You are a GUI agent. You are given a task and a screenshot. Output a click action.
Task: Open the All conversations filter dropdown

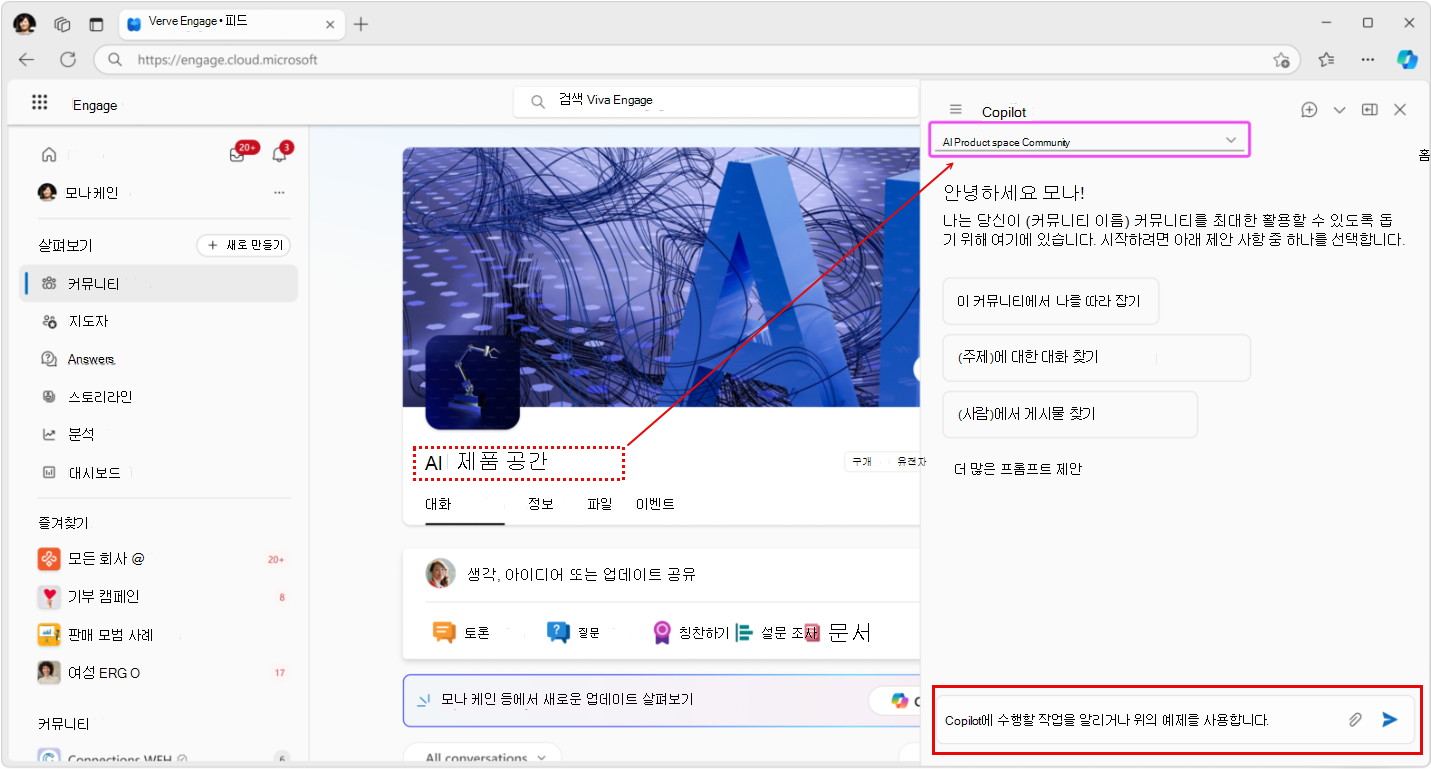click(x=482, y=756)
